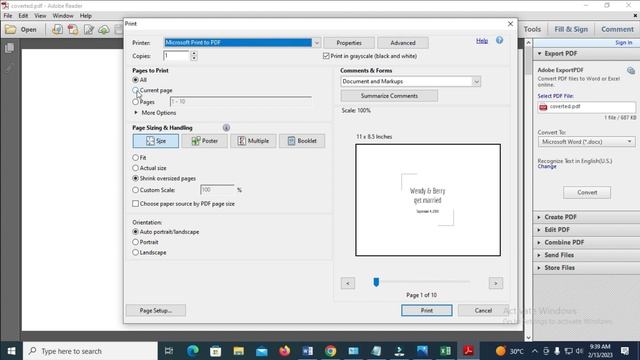Launch Microsoft Edge from the taskbar

(193, 351)
